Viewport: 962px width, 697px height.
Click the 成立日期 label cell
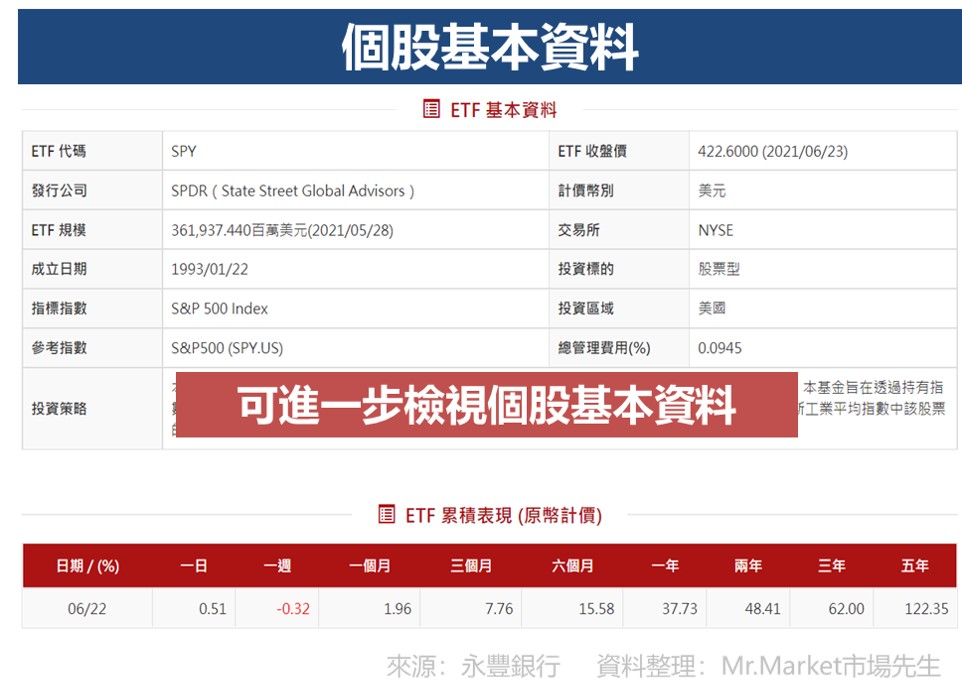92,269
